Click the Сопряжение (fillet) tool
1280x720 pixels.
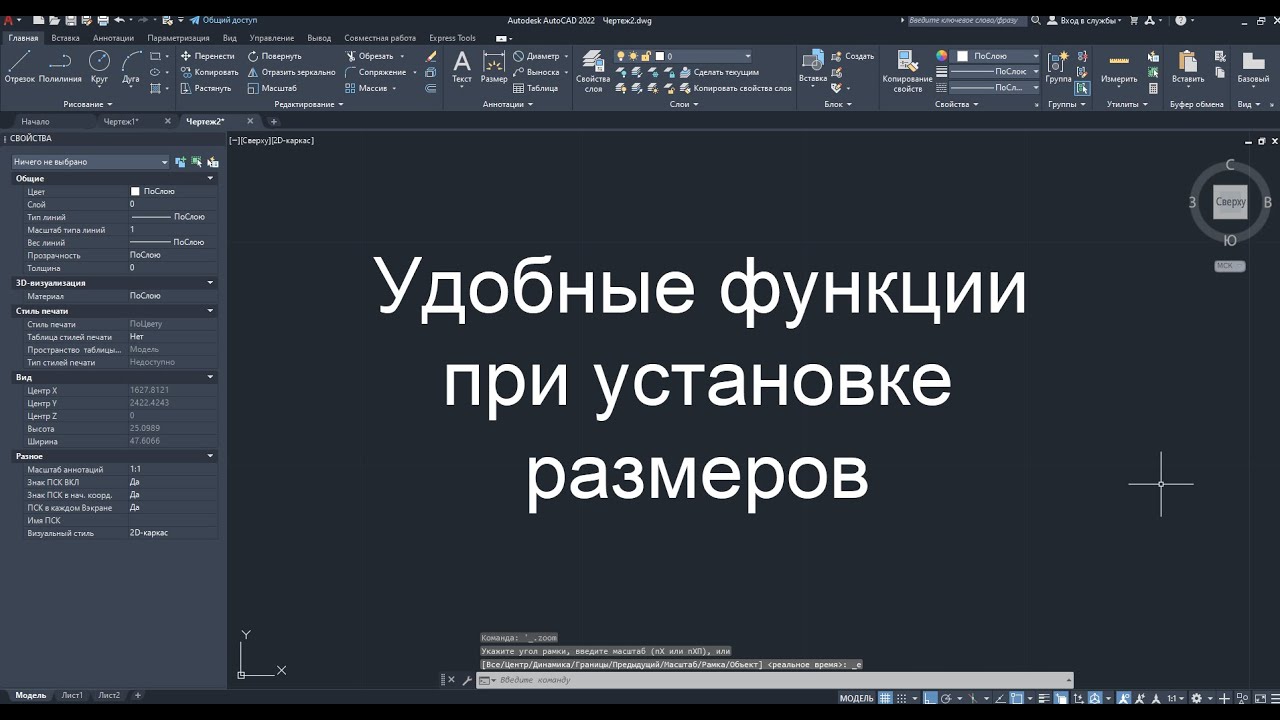point(375,72)
